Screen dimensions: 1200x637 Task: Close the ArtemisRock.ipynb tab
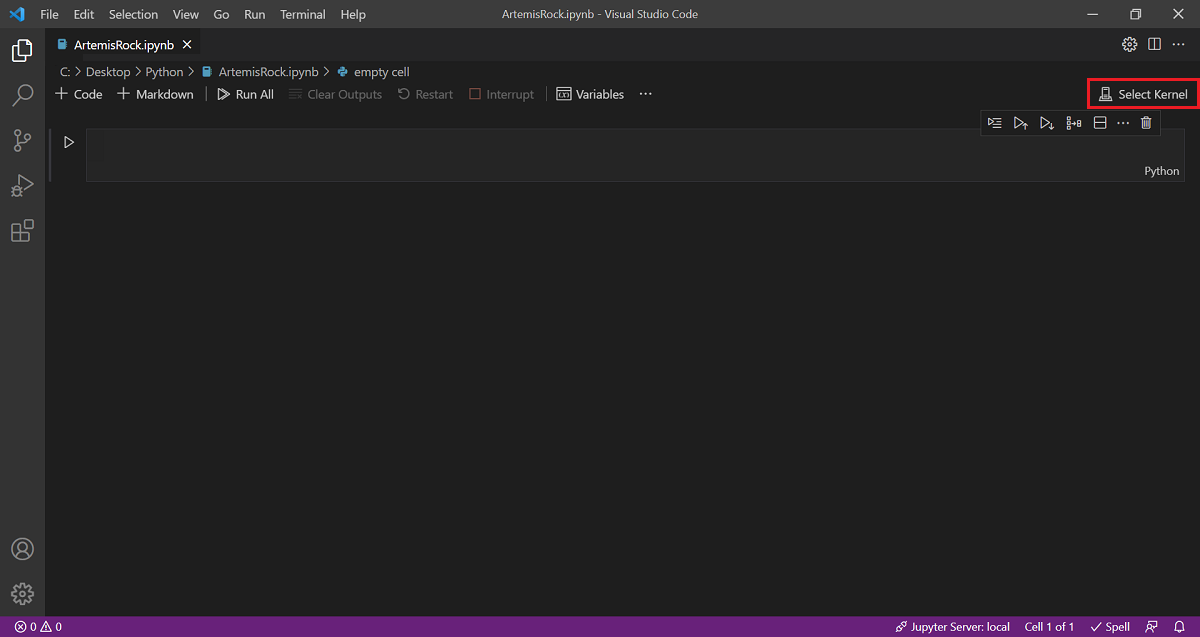click(187, 45)
